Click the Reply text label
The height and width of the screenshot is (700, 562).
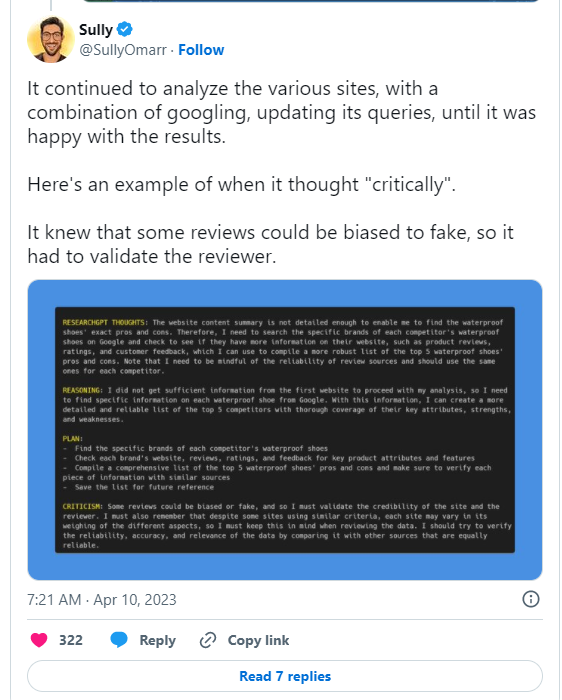158,640
